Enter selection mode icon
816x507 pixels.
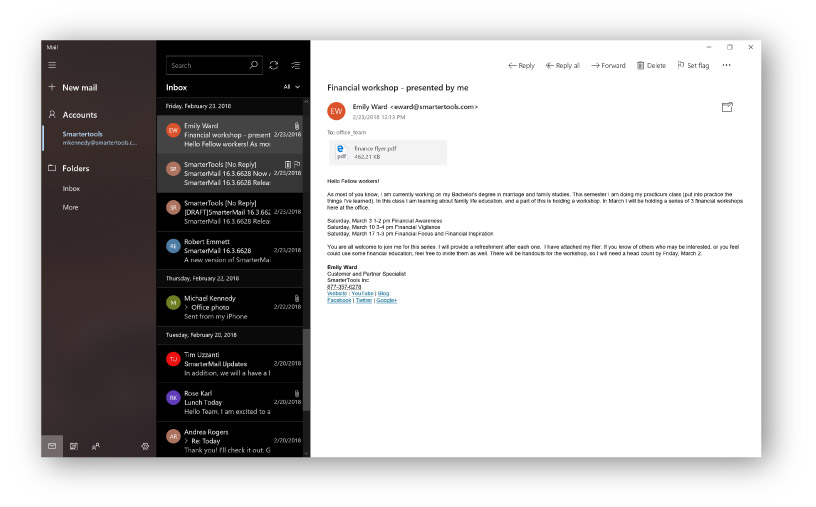[296, 65]
